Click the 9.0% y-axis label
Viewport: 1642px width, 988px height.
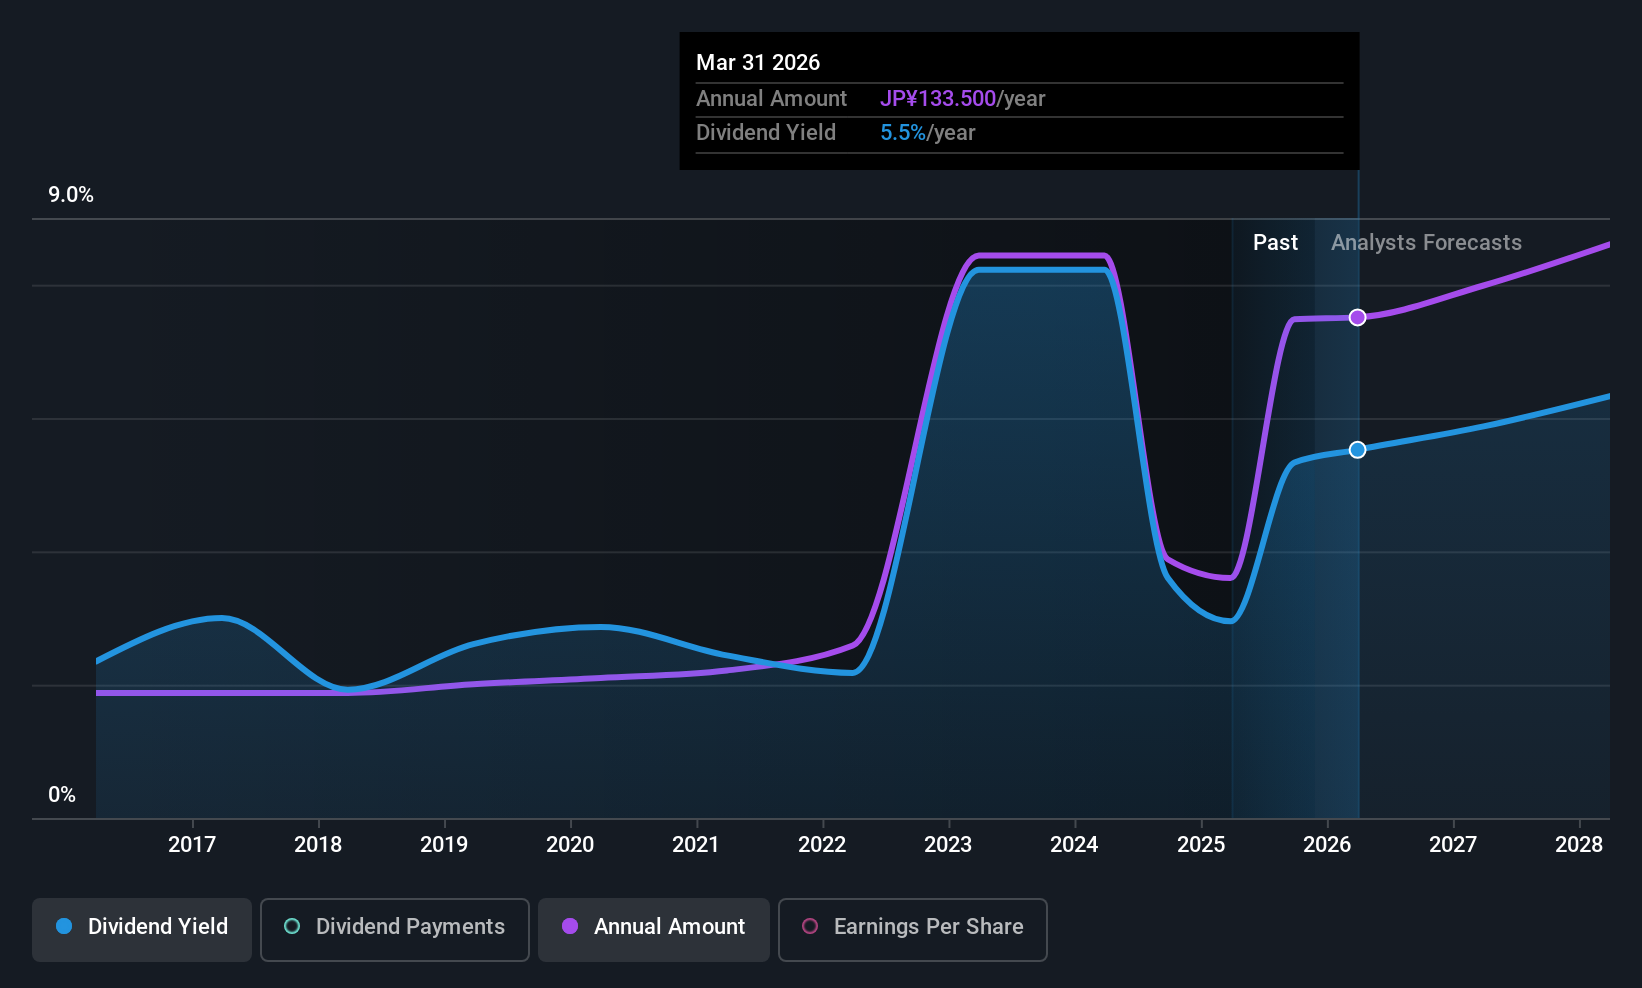pos(71,195)
